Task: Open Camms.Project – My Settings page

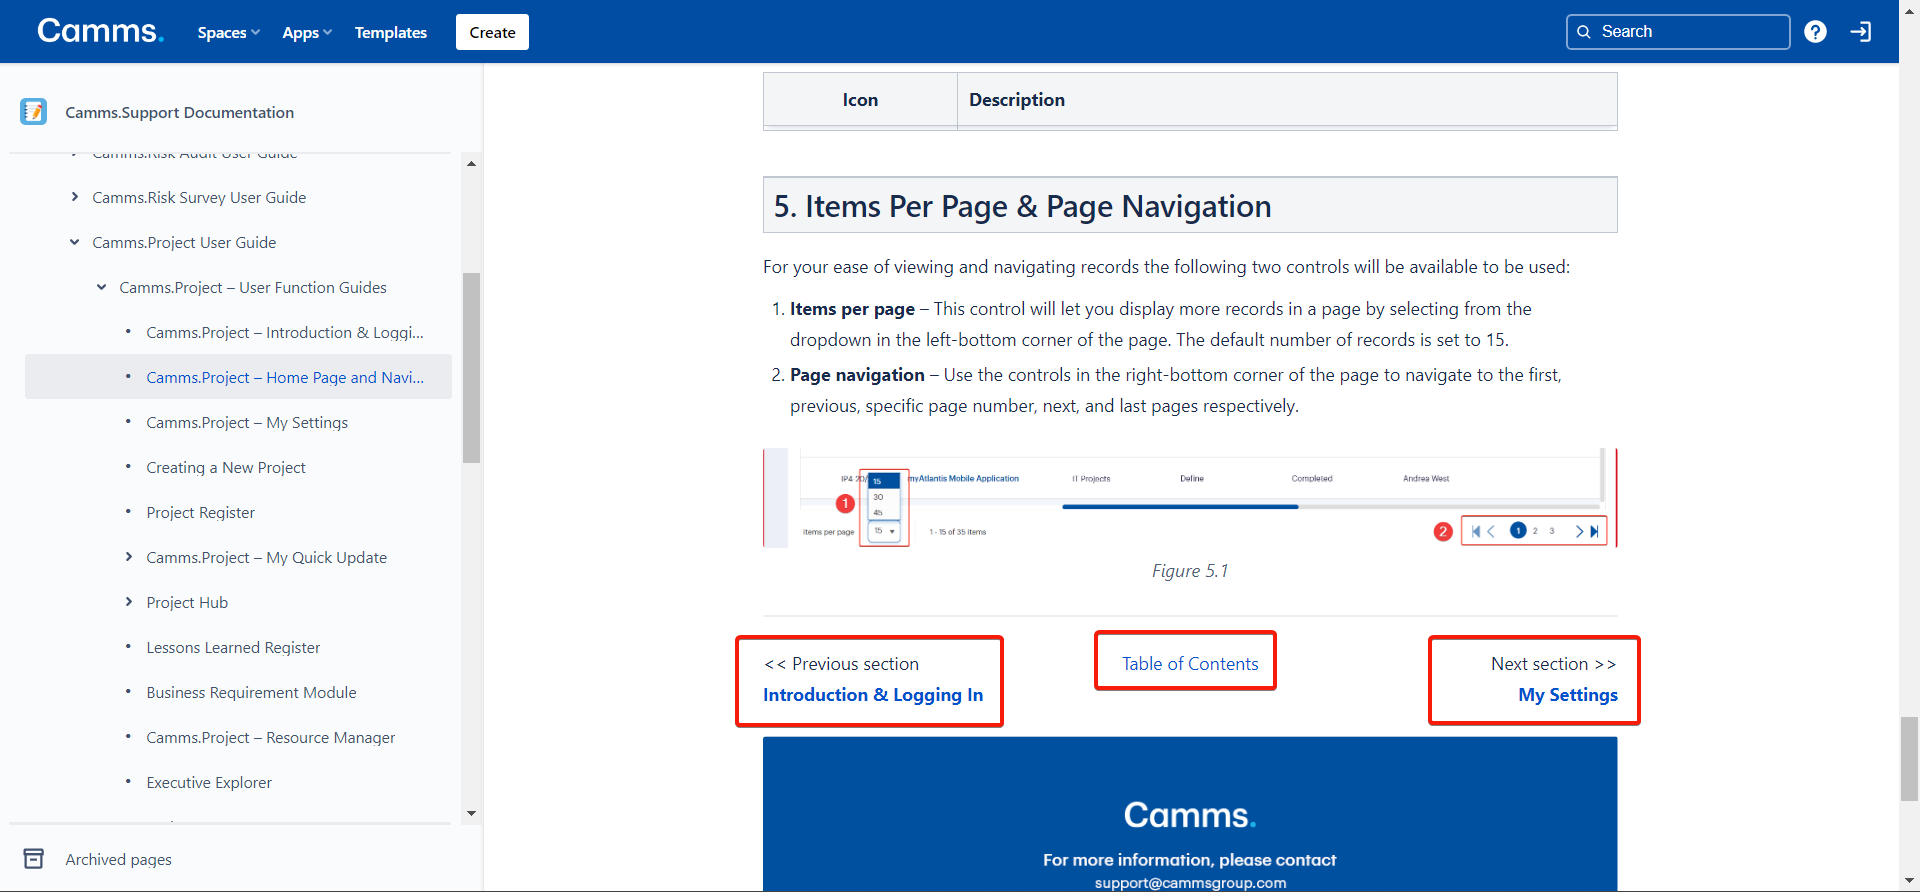Action: pyautogui.click(x=247, y=422)
